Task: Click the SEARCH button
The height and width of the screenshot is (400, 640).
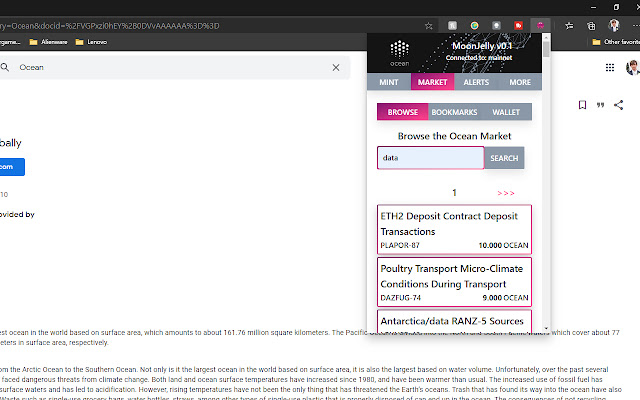Action: pos(504,158)
